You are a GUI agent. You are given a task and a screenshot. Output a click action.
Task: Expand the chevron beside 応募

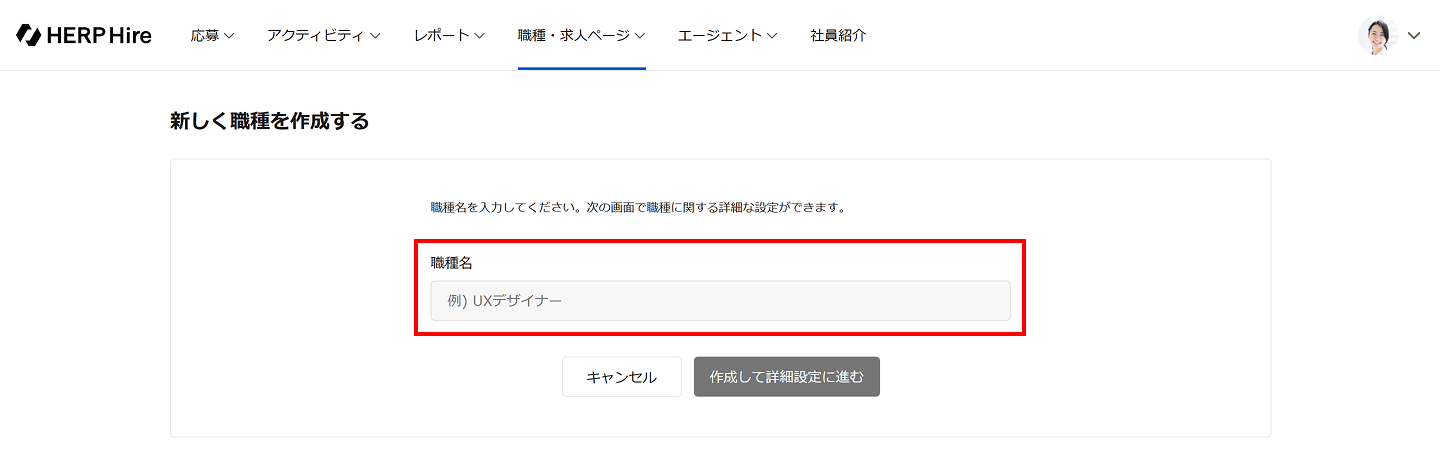pos(229,35)
